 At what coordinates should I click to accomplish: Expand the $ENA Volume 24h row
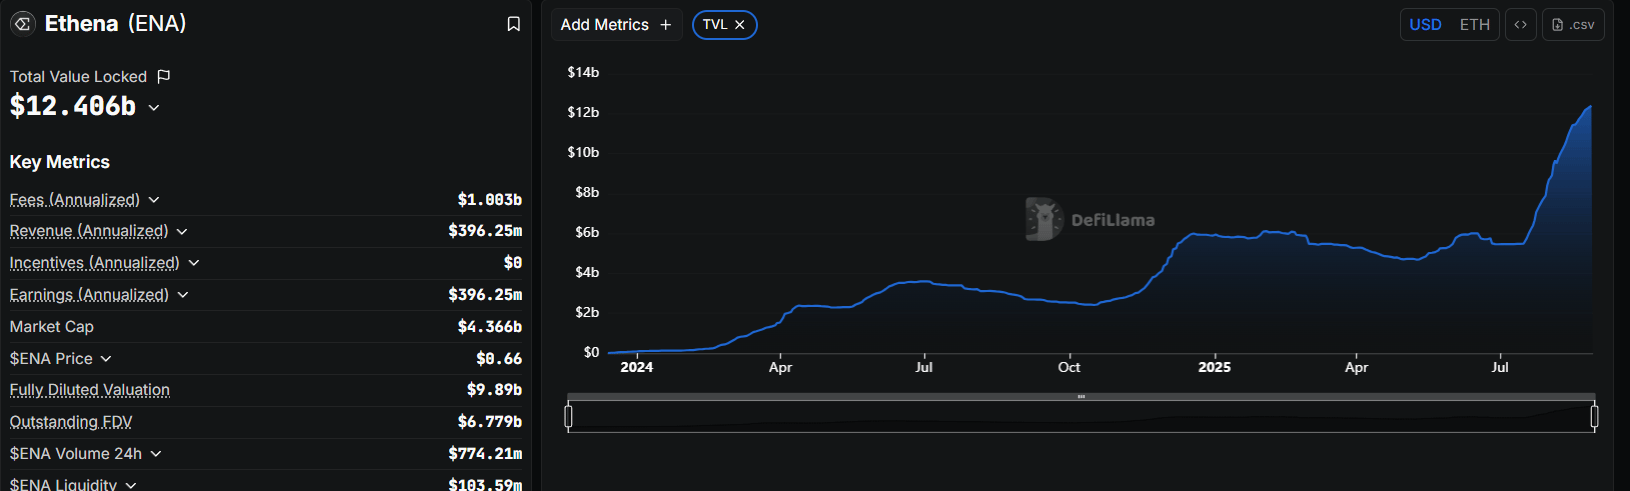coord(156,454)
